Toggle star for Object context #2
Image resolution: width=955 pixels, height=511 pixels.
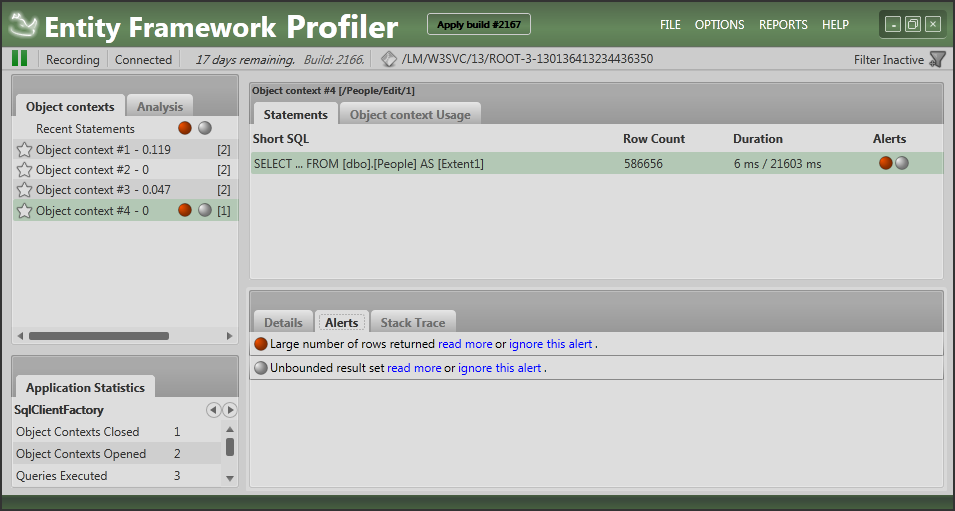pos(25,170)
